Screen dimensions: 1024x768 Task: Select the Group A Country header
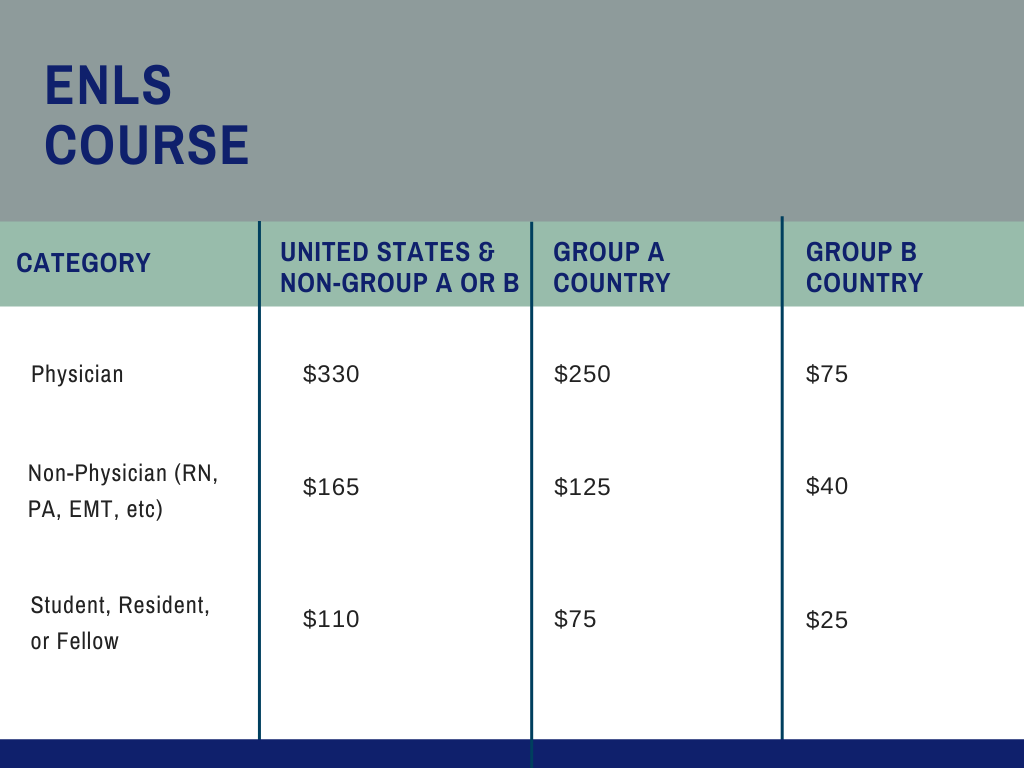[611, 268]
